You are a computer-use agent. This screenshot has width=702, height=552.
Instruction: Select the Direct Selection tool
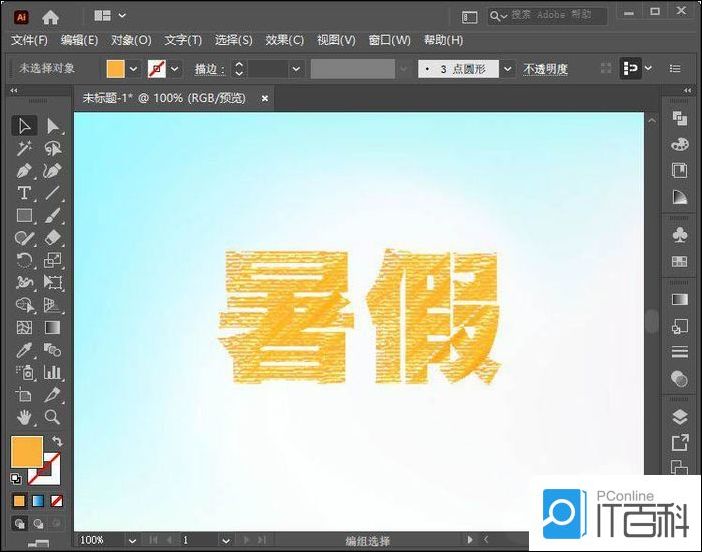pyautogui.click(x=53, y=126)
